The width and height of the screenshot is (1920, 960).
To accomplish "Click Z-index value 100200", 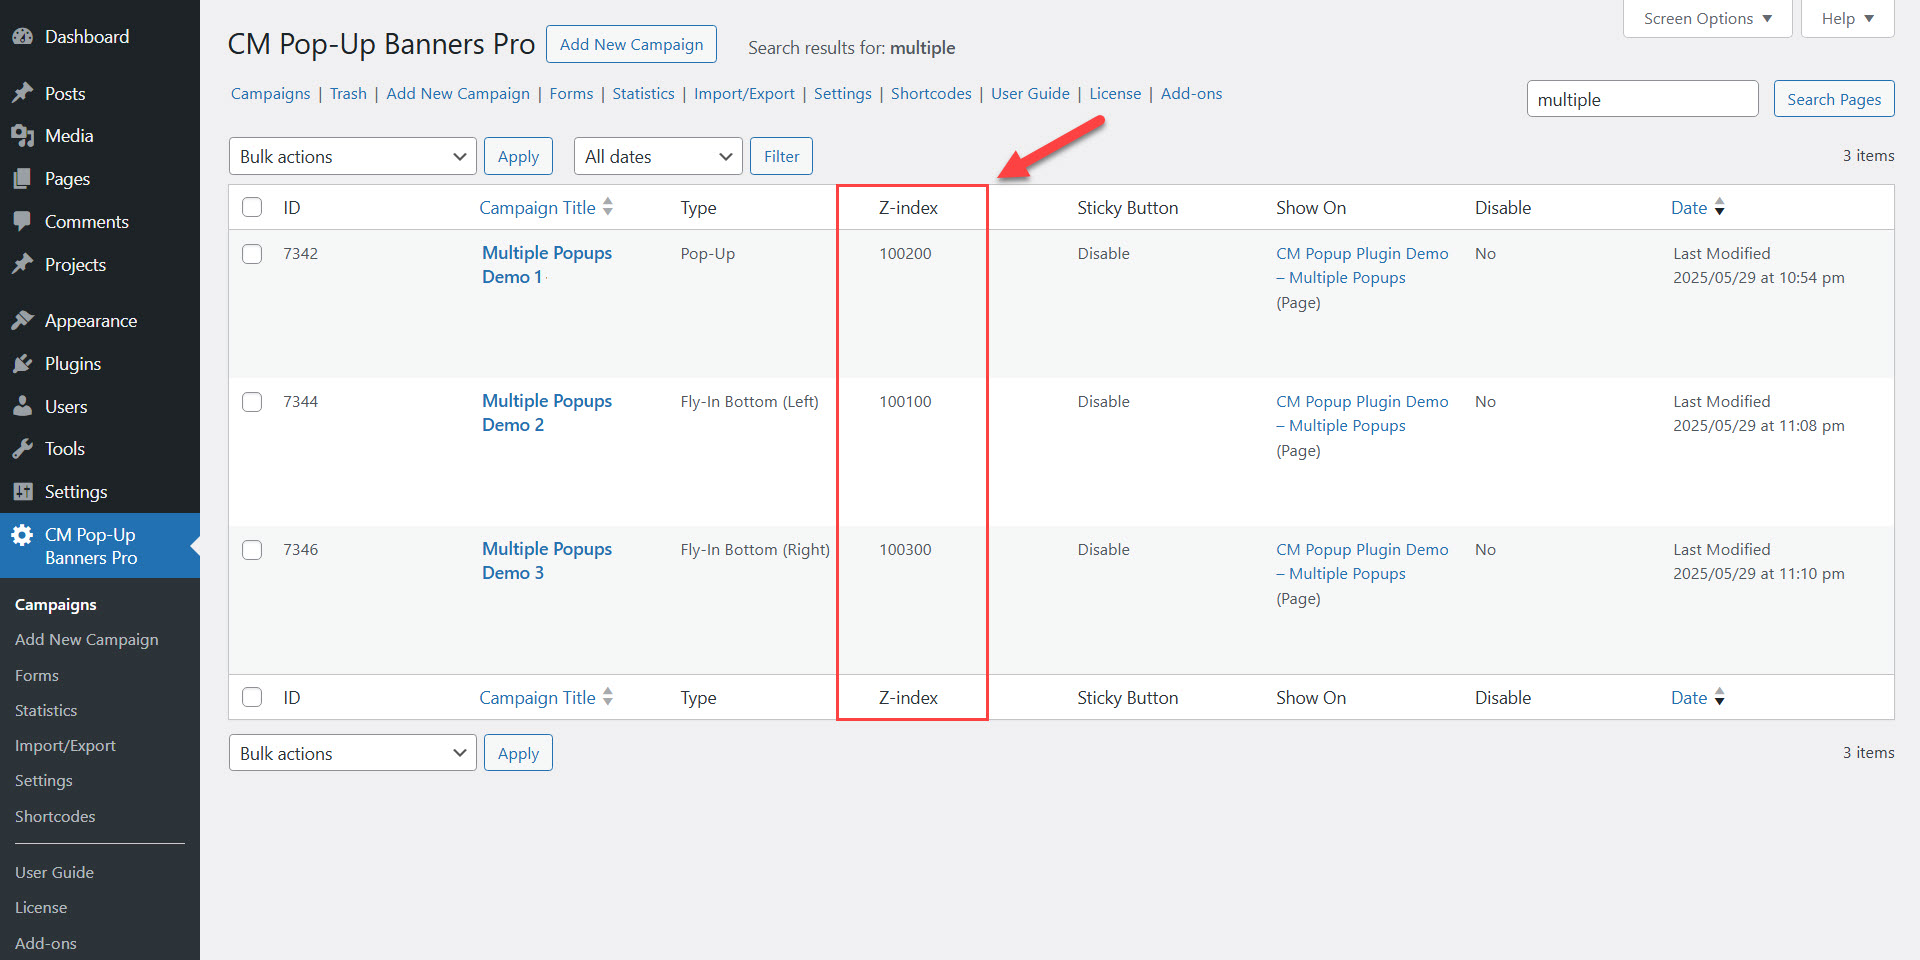I will coord(905,254).
